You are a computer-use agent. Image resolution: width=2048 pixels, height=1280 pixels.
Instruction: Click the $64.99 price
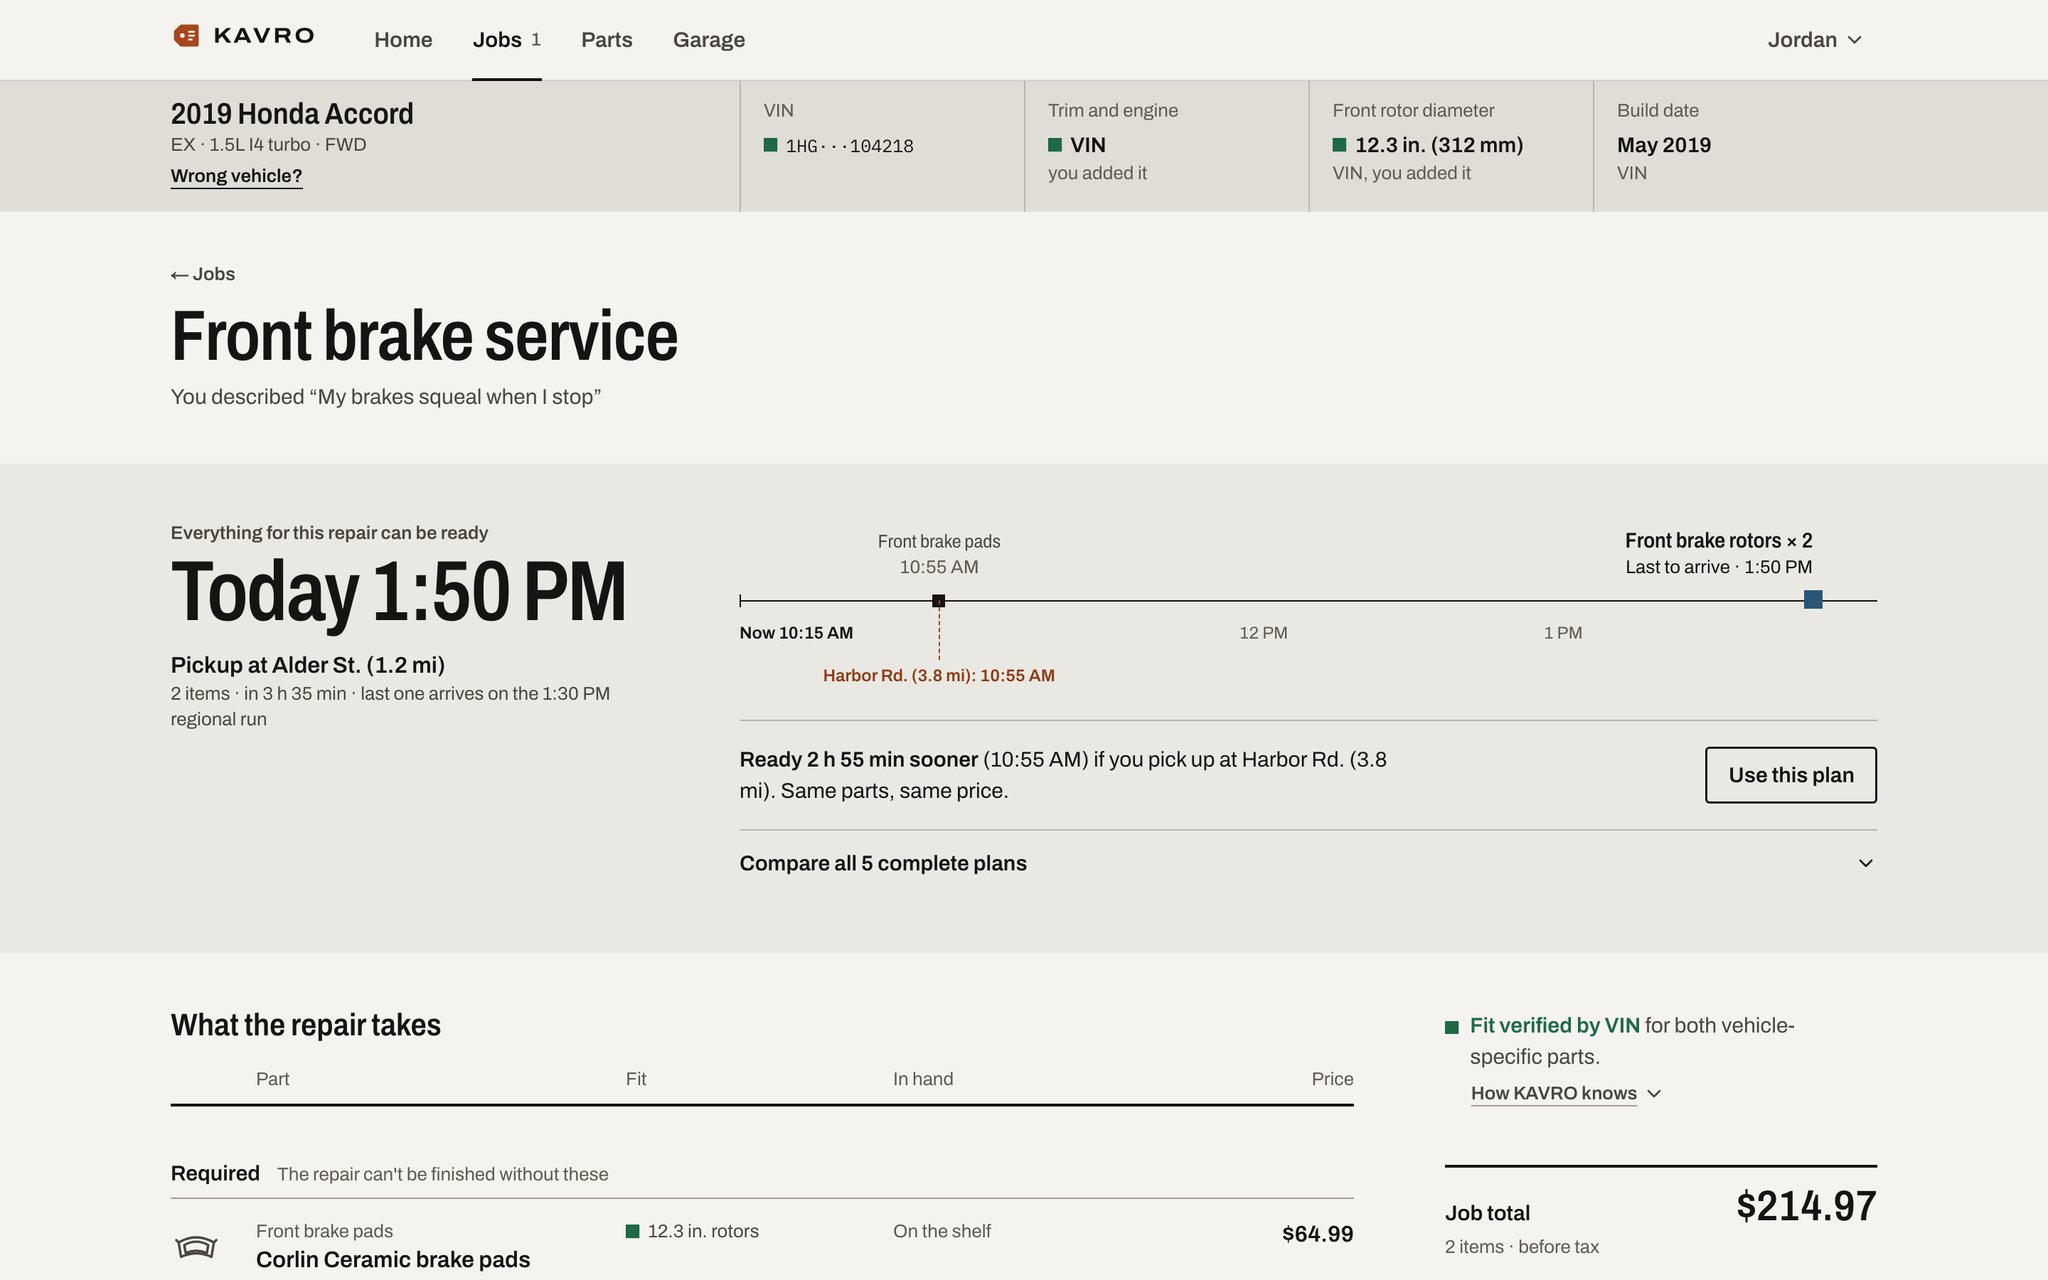tap(1318, 1234)
